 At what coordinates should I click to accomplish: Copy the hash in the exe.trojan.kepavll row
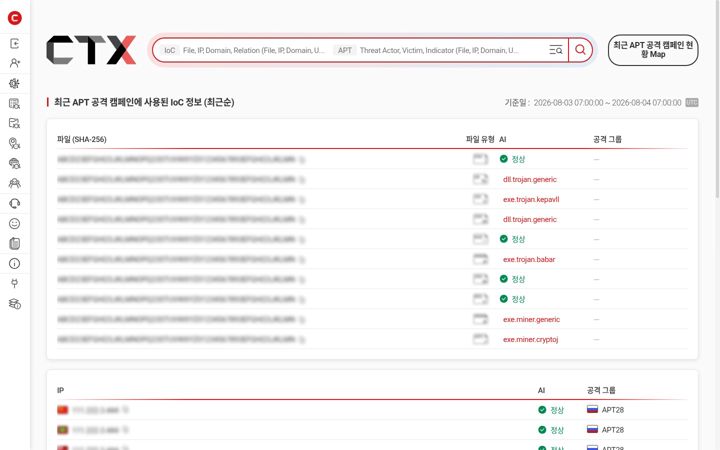302,200
